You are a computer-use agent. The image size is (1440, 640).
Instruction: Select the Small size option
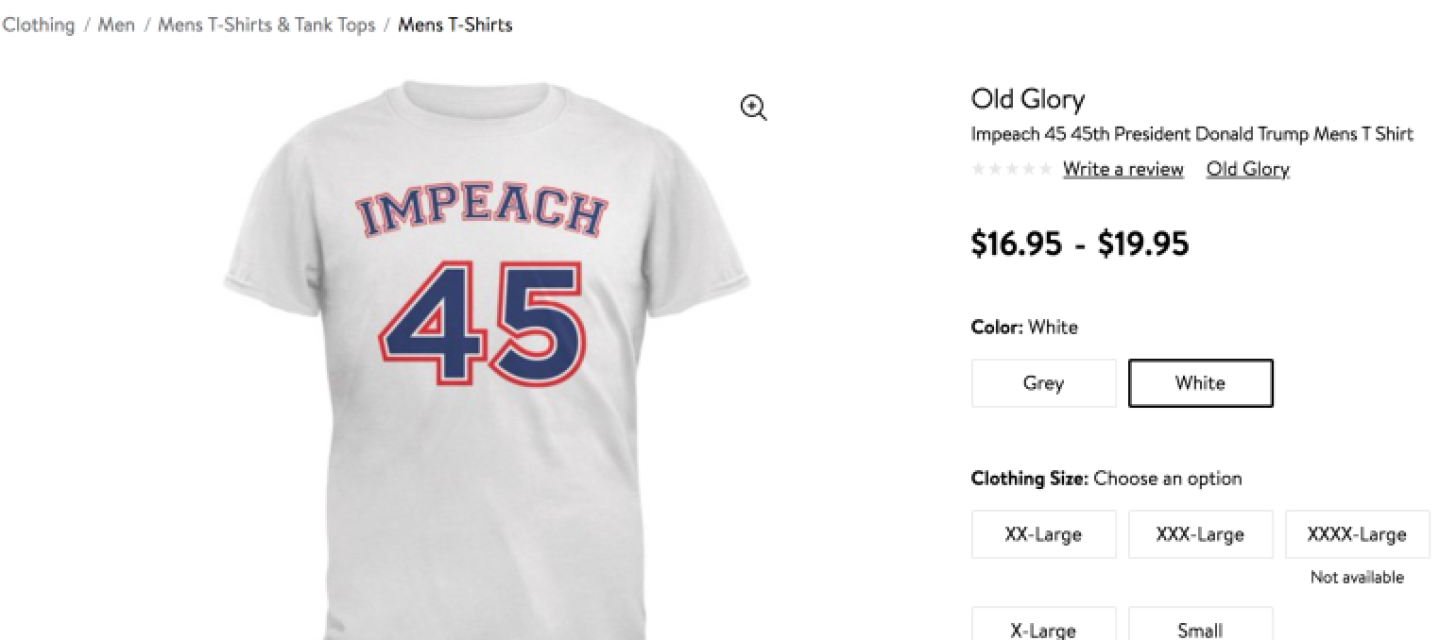[x=1200, y=630]
